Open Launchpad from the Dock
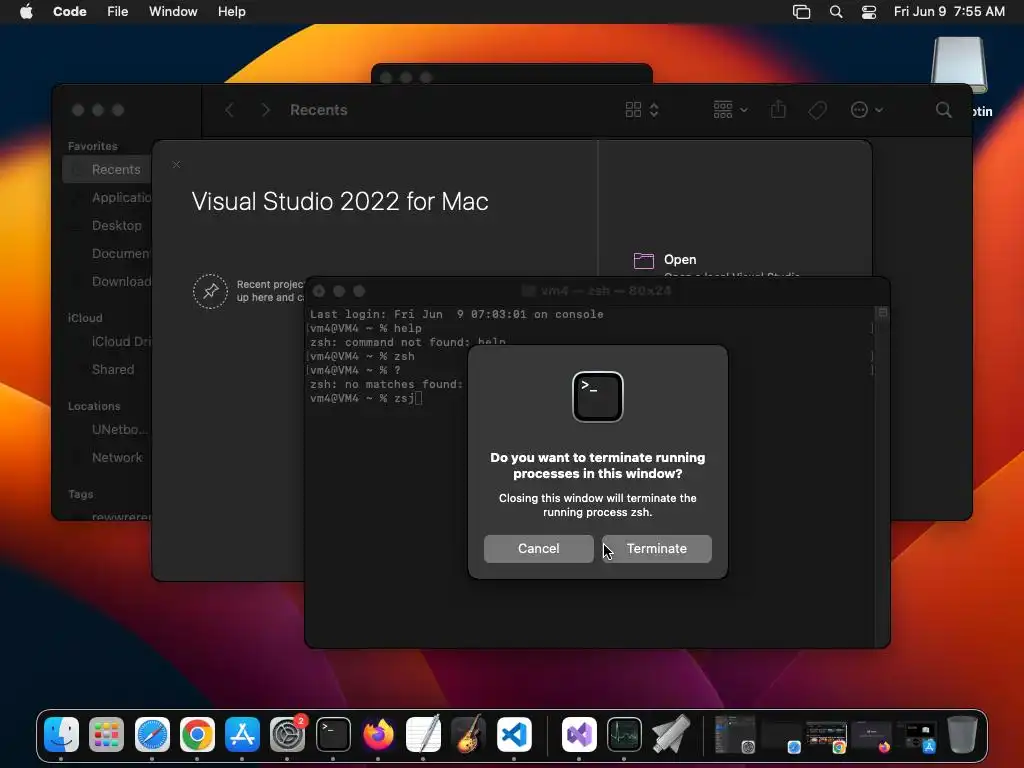1024x768 pixels. pyautogui.click(x=106, y=735)
